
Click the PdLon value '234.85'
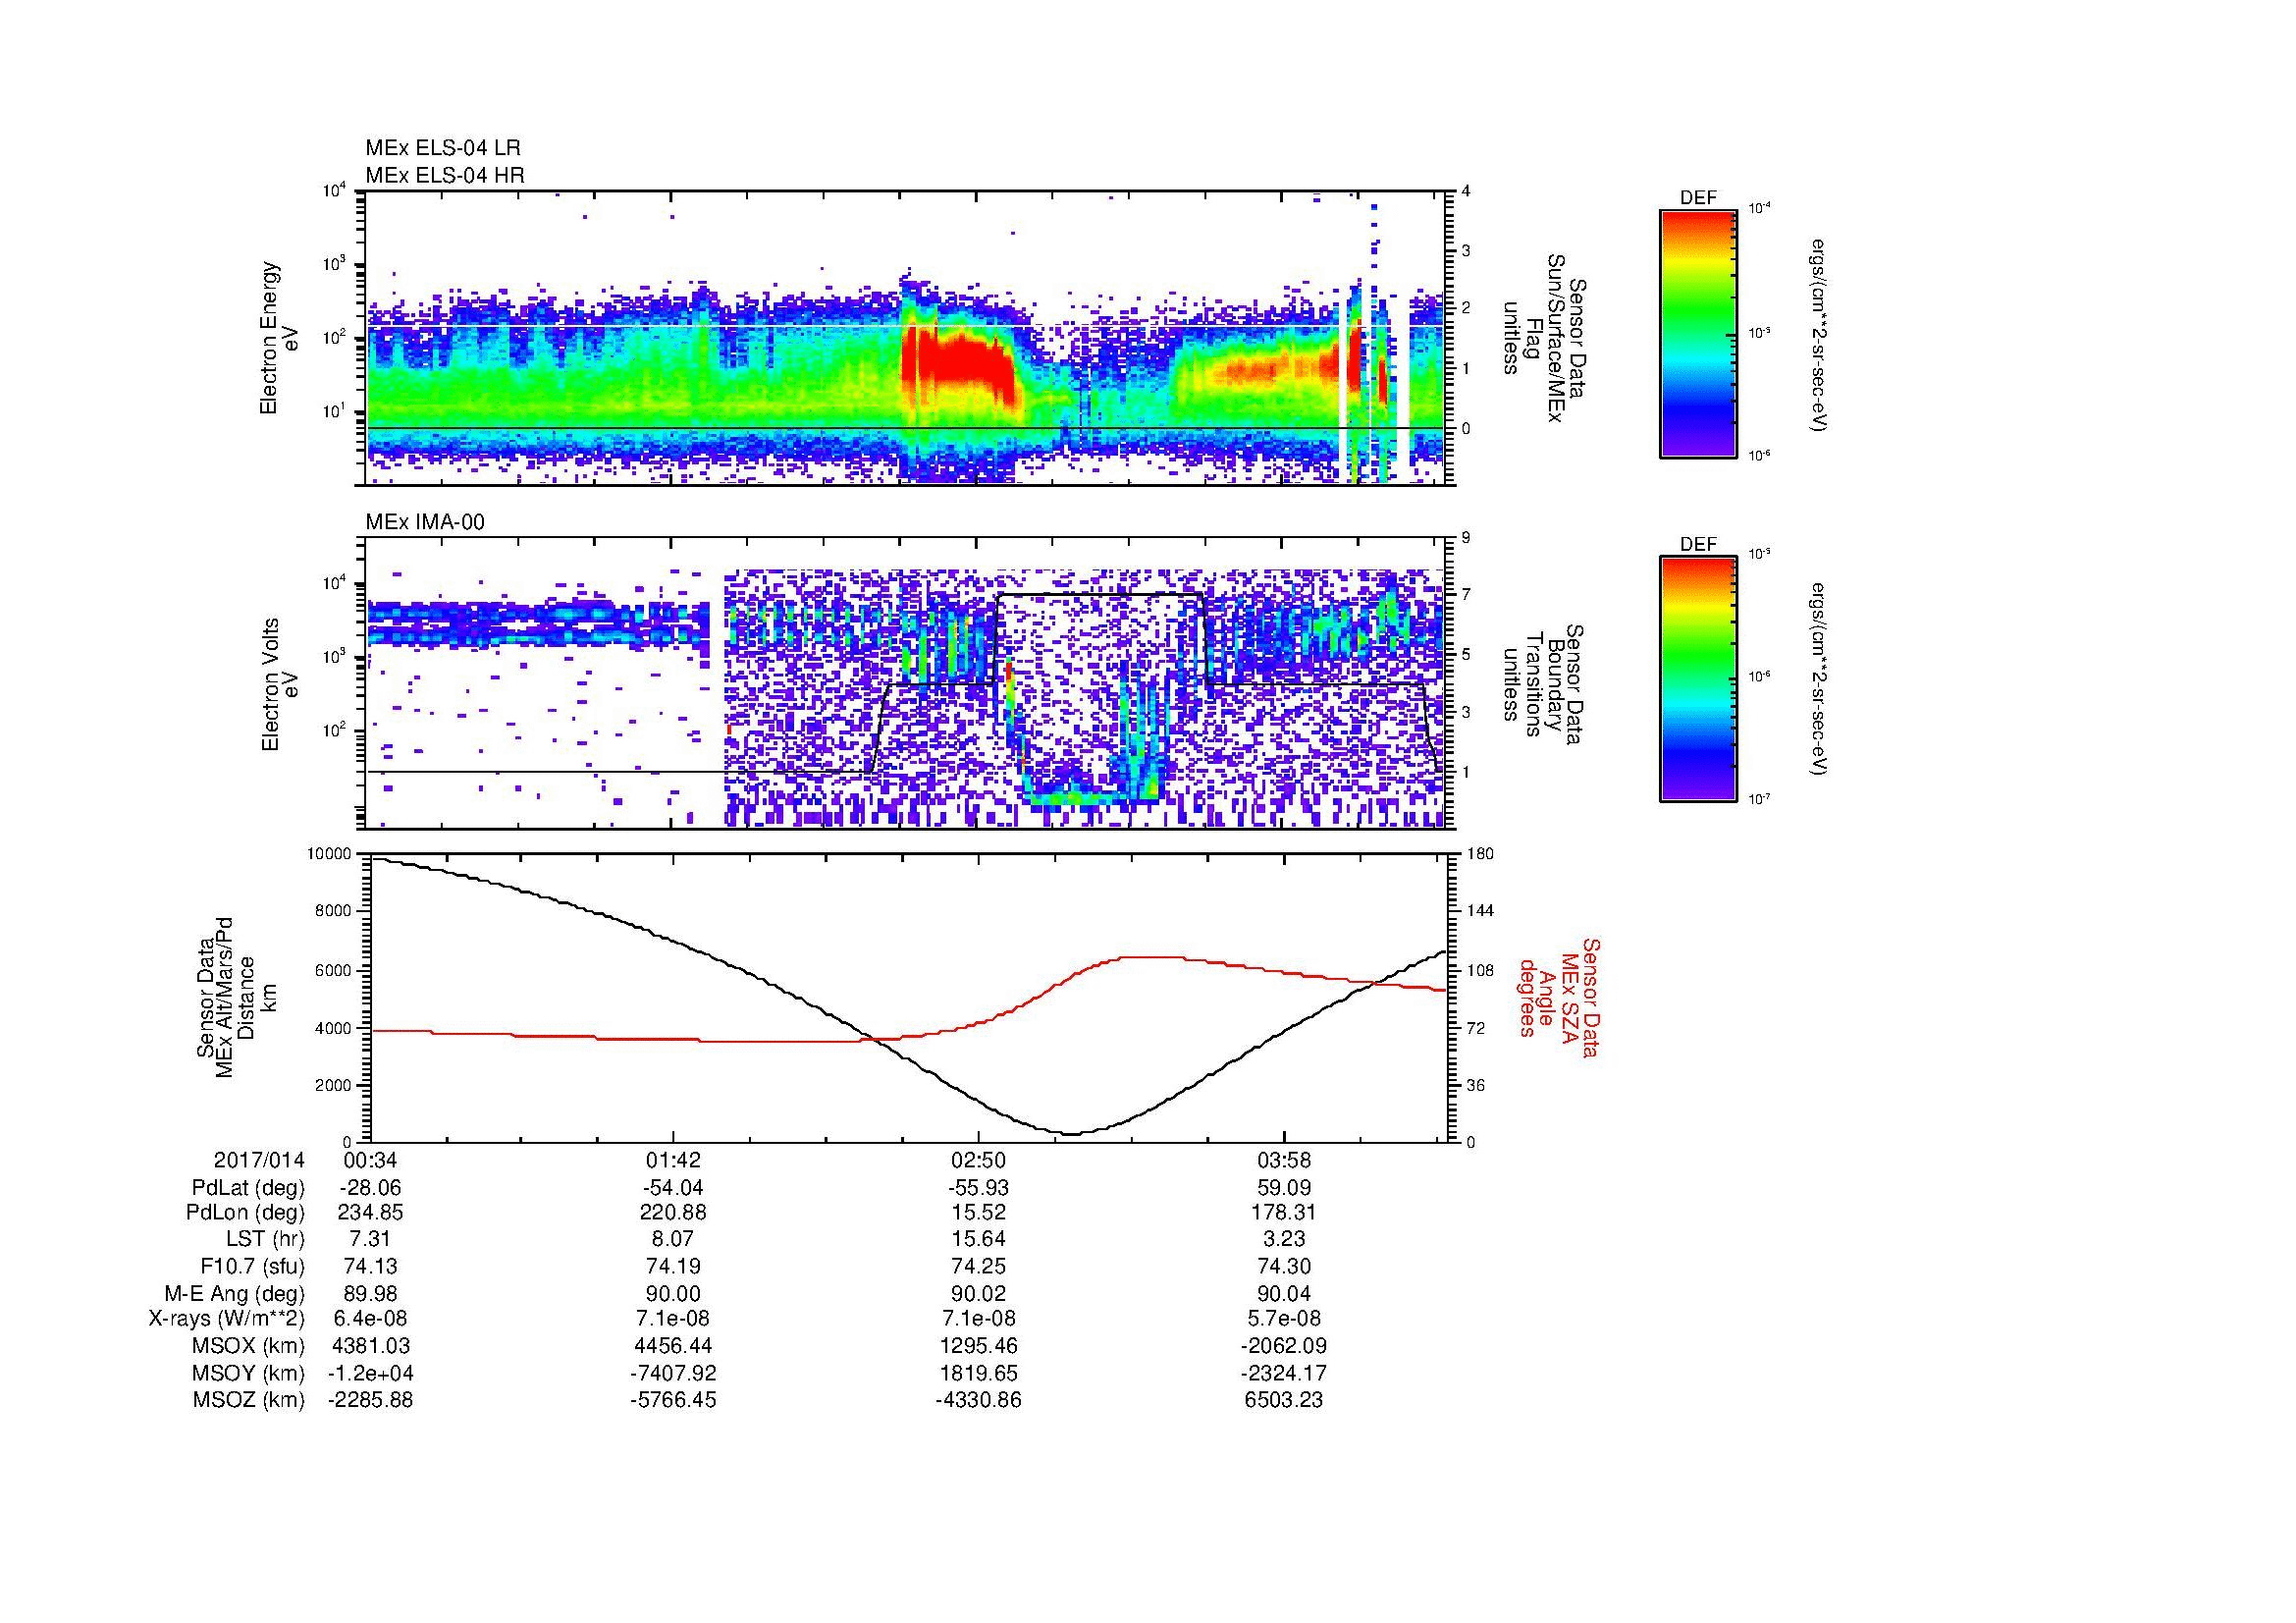pyautogui.click(x=370, y=1213)
